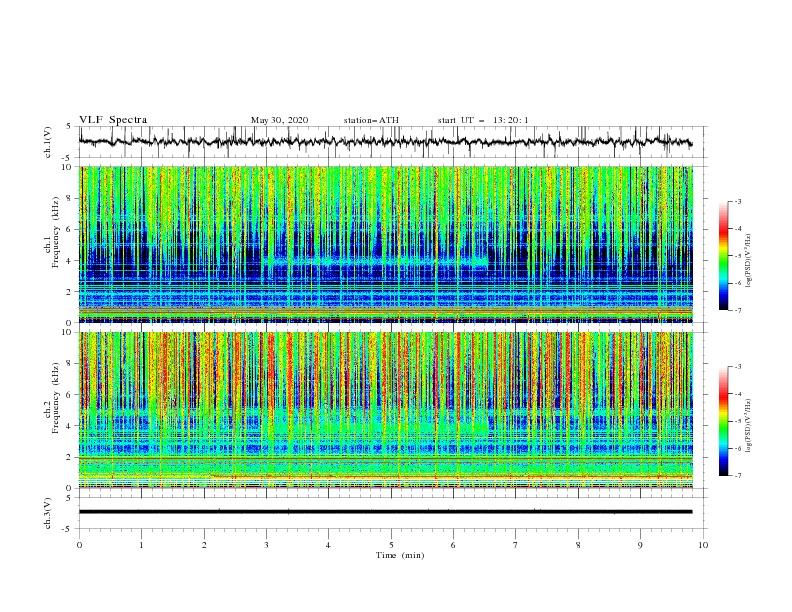The height and width of the screenshot is (612, 792).
Task: Click the "9" minute tick label
Action: coord(640,545)
